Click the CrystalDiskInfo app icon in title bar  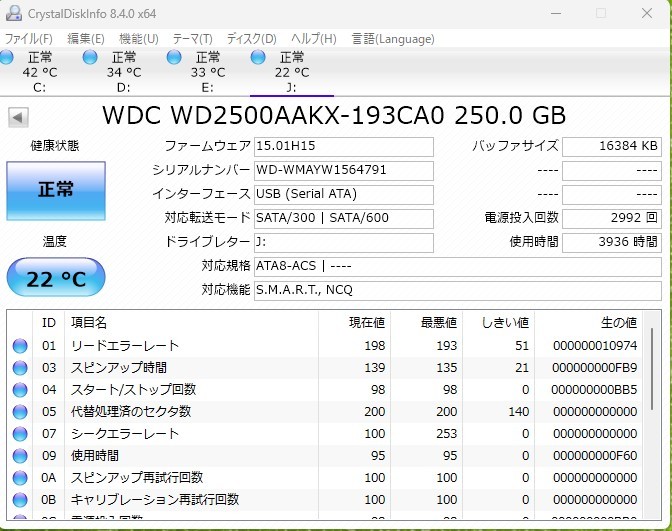(x=12, y=13)
